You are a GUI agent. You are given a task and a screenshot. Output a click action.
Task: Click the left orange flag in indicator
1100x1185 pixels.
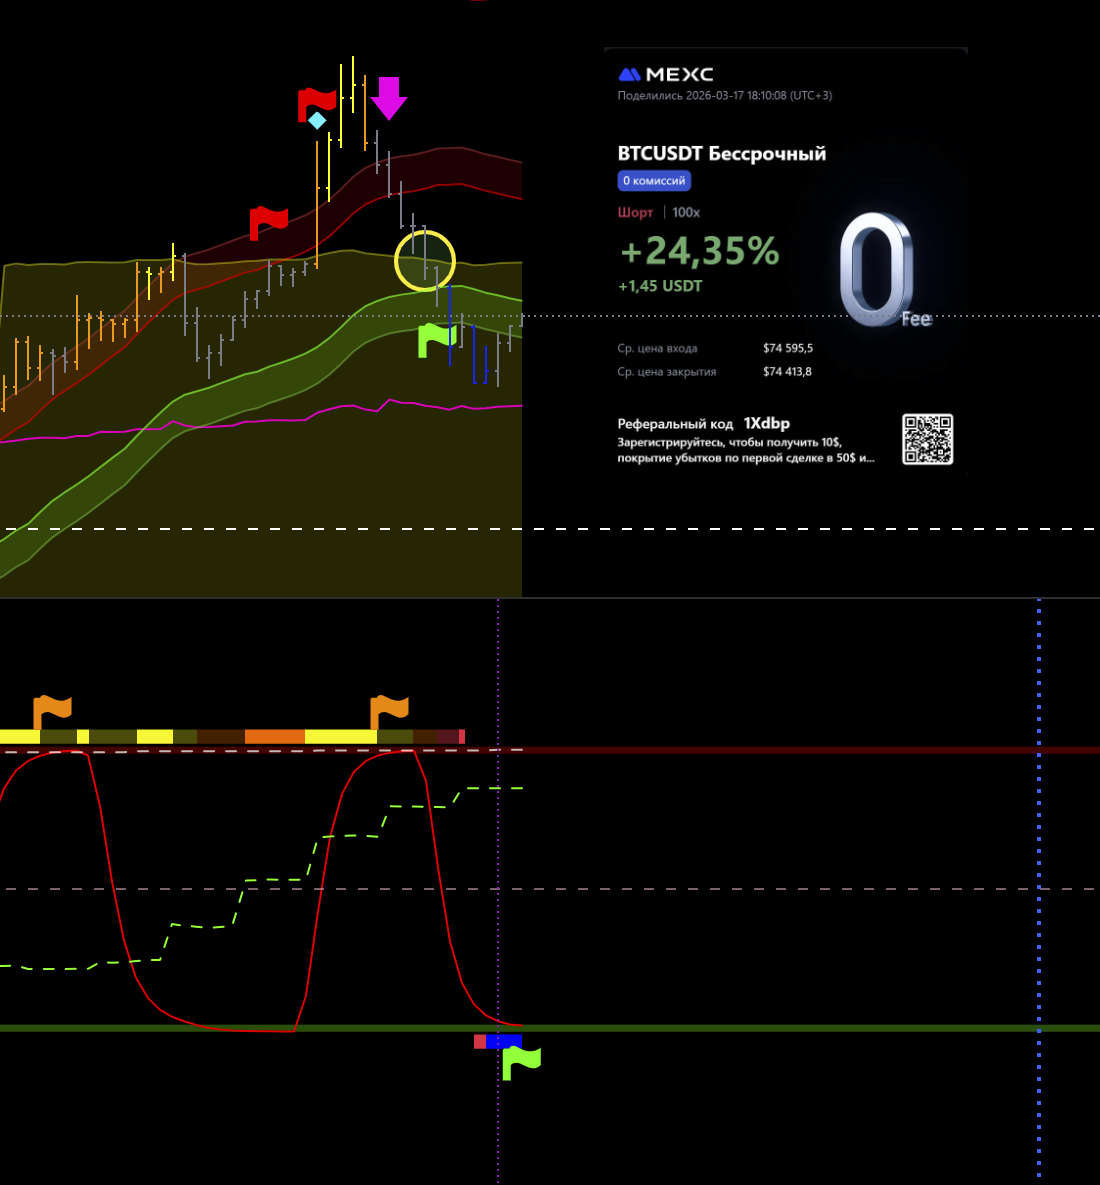click(x=52, y=710)
